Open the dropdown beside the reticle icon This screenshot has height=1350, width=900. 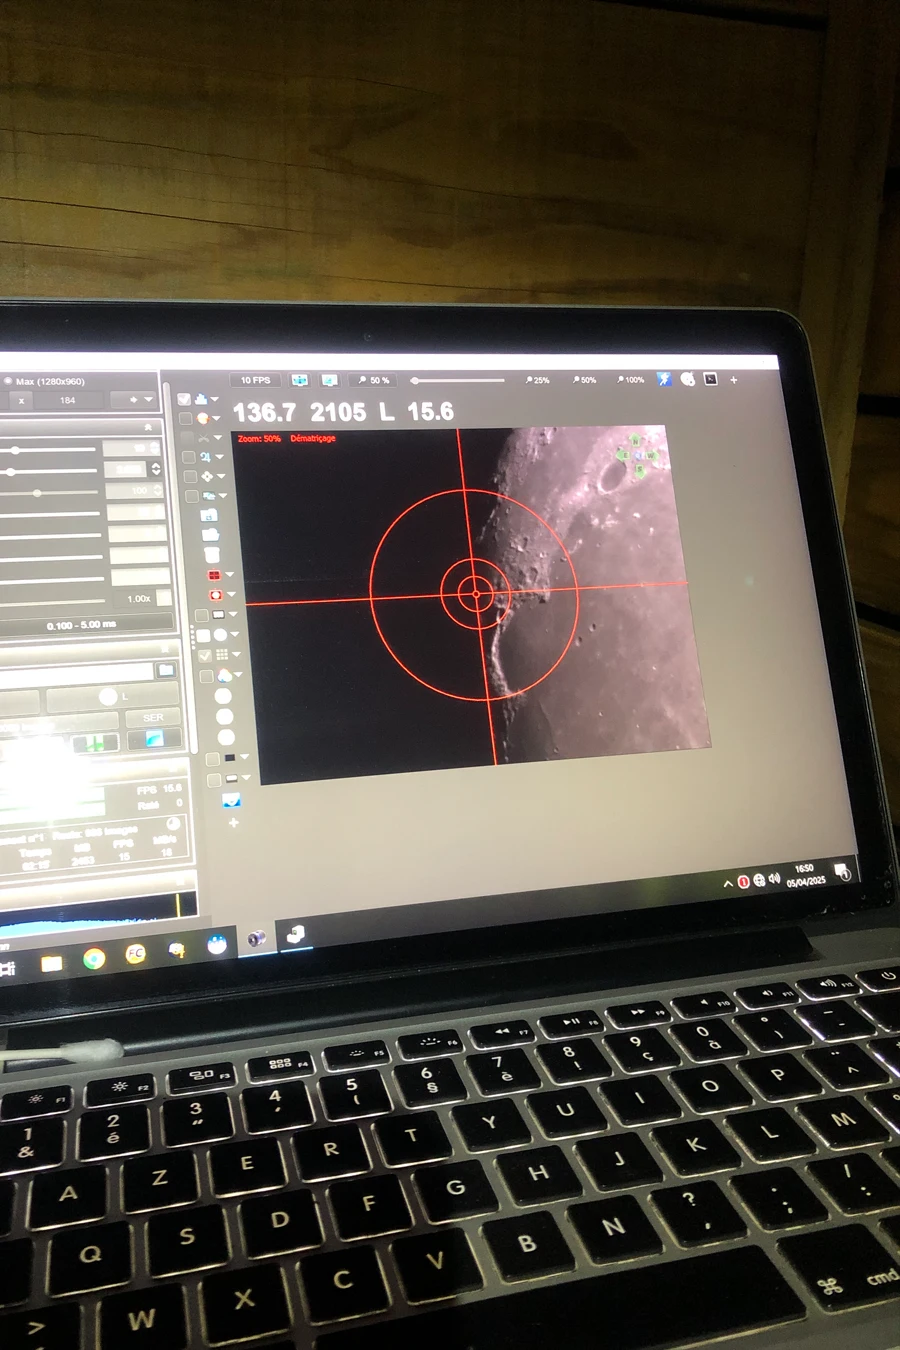232,594
